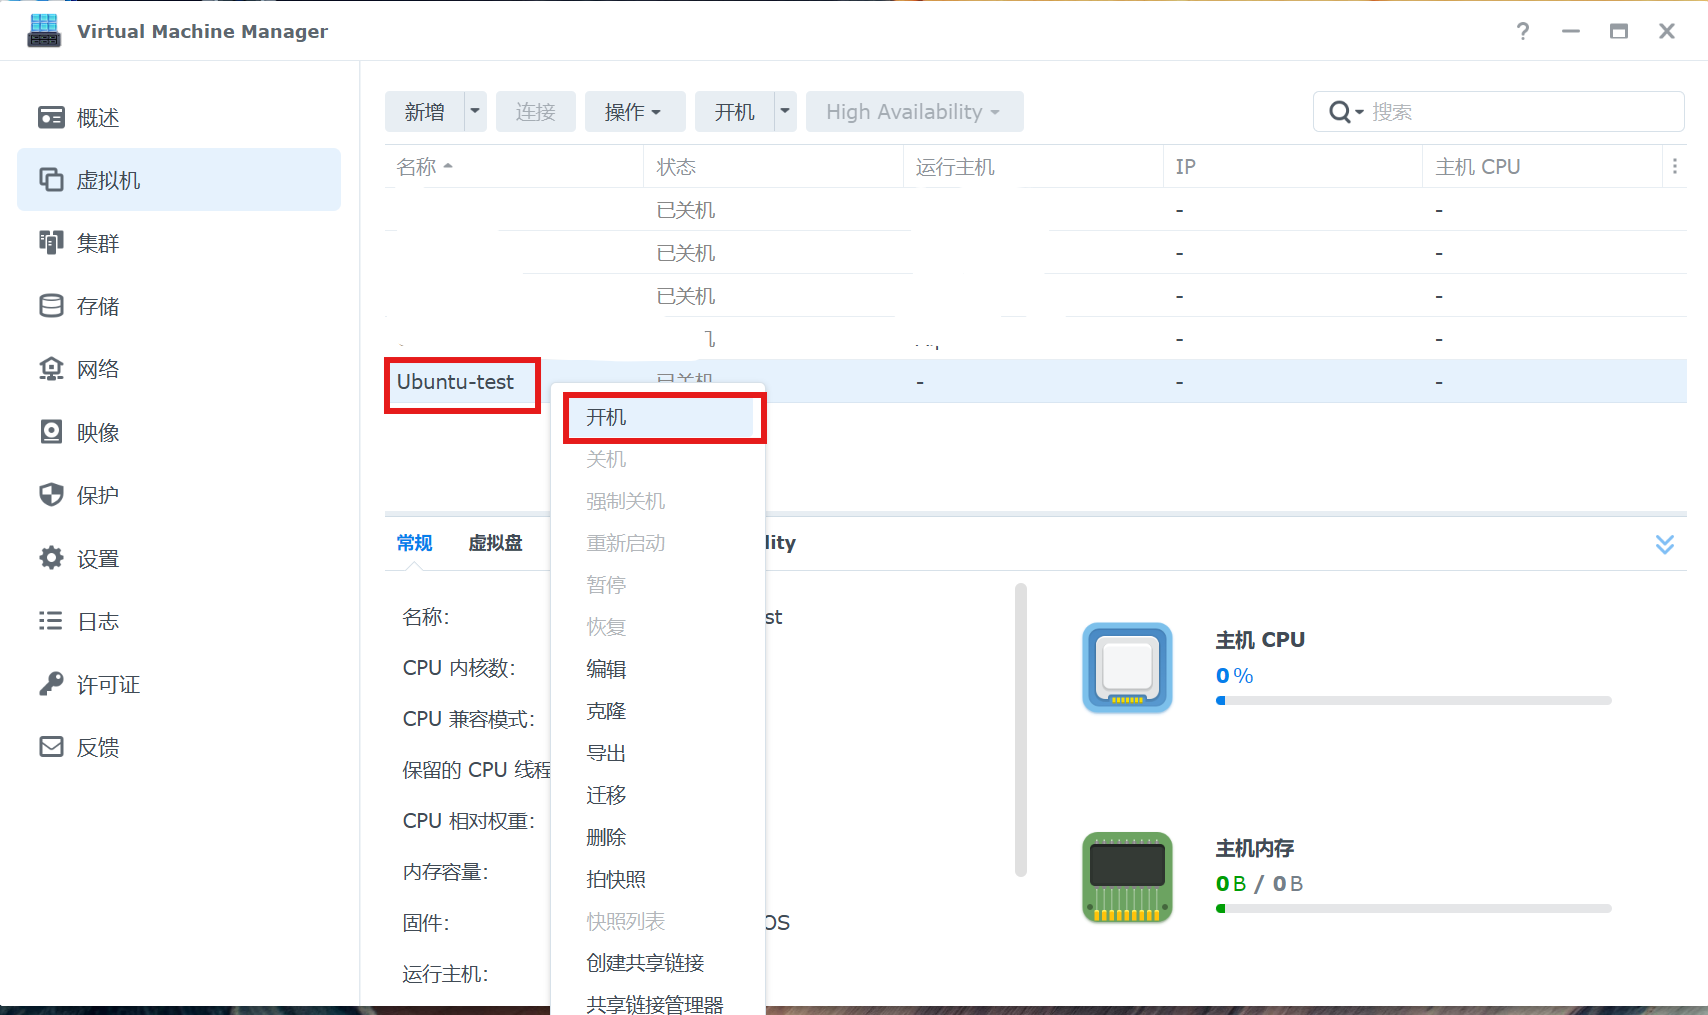Click the help question mark icon
Image resolution: width=1708 pixels, height=1015 pixels.
pos(1522,31)
